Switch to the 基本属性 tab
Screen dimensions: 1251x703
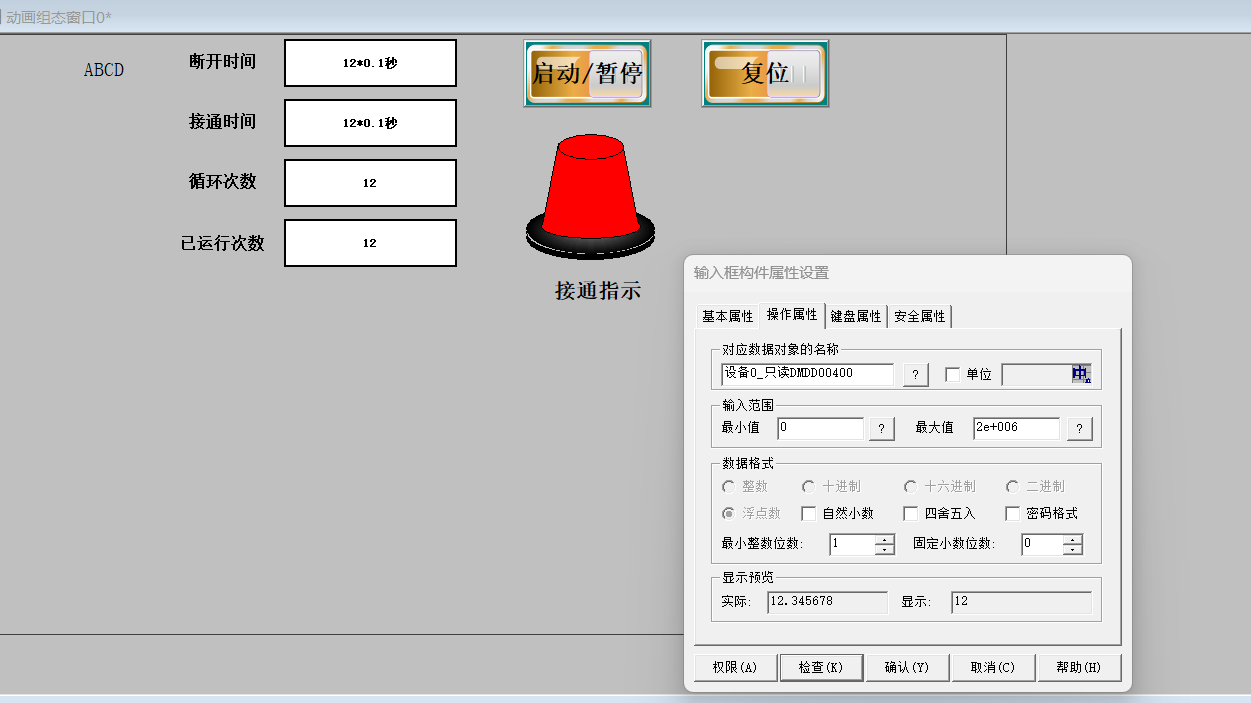coord(727,316)
